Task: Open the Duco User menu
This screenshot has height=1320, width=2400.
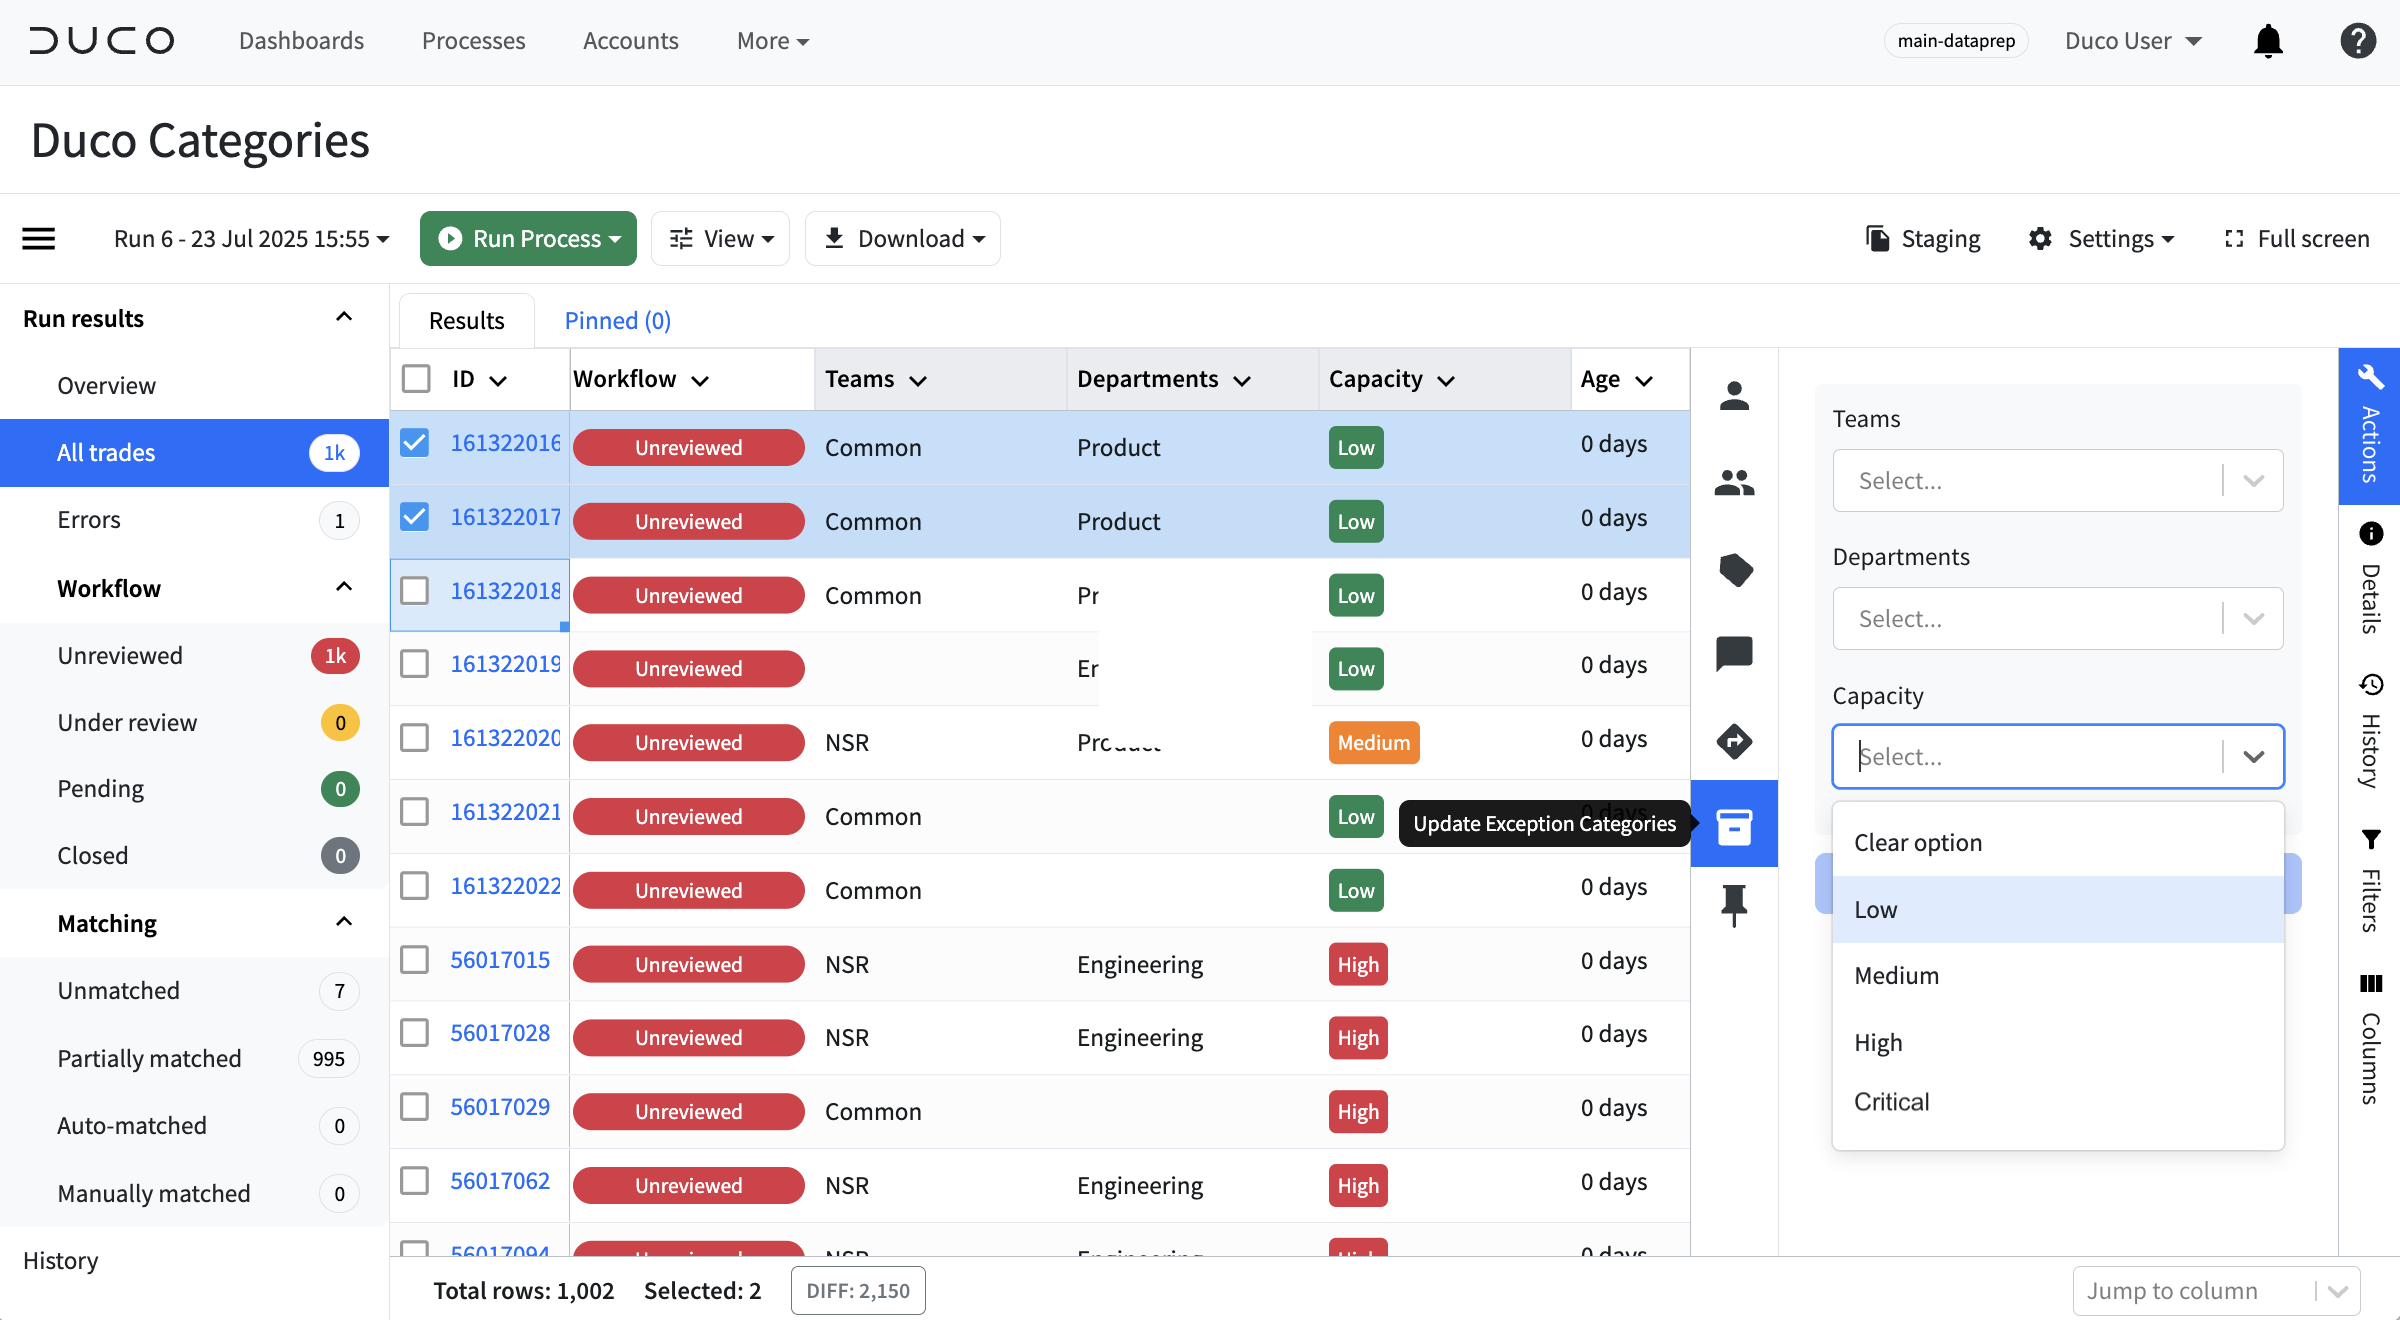Action: point(2133,41)
